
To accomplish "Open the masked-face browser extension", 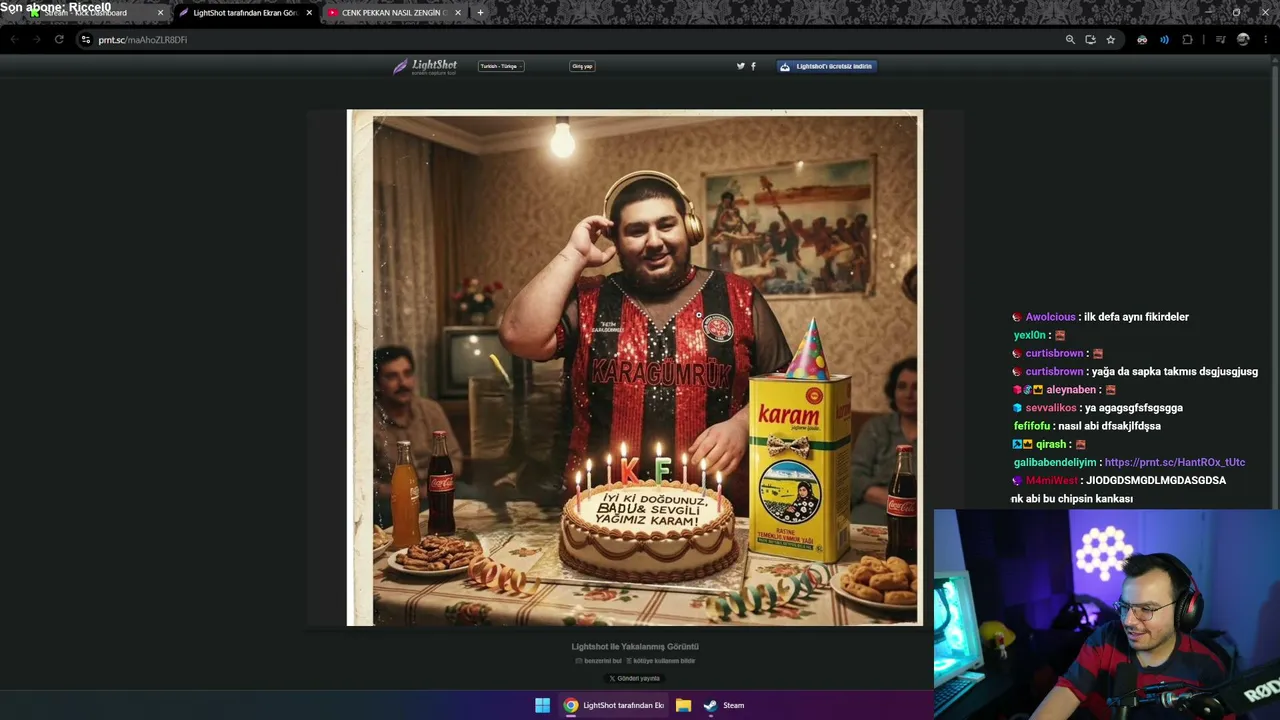I will tap(1142, 40).
